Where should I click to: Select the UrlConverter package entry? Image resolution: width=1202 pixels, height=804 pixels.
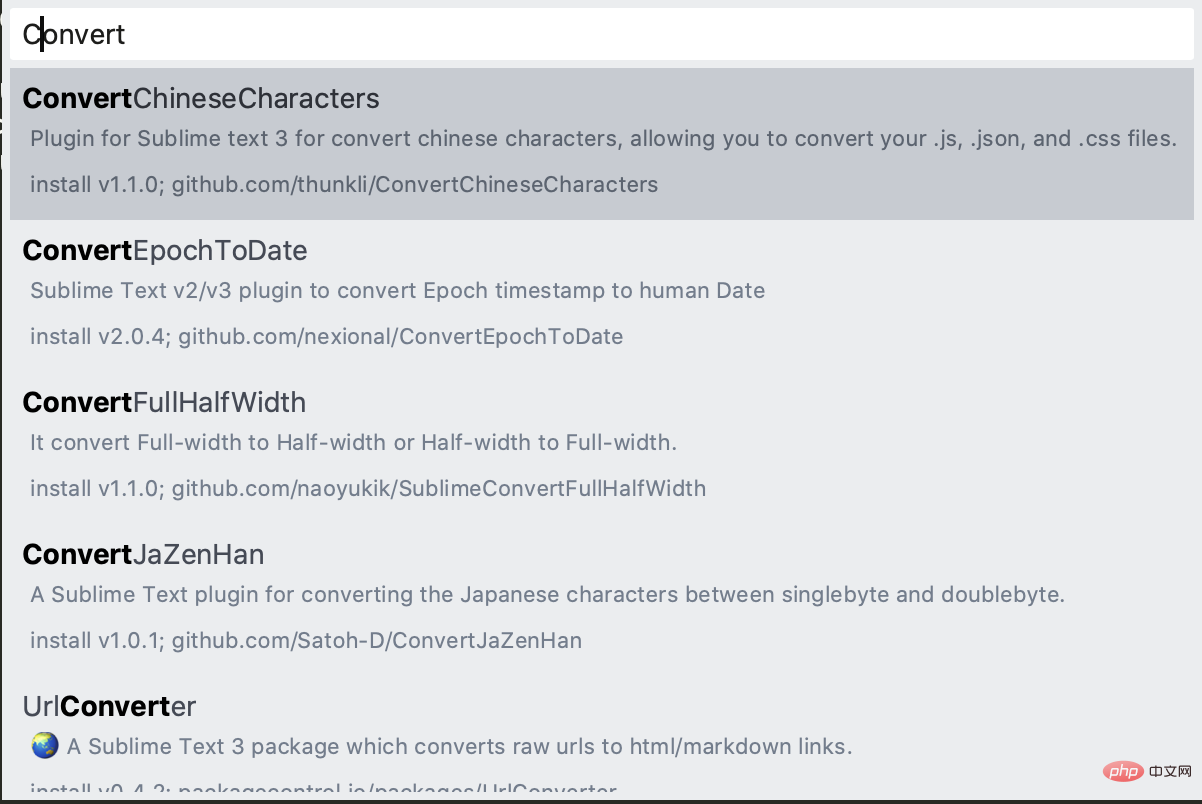[601, 736]
